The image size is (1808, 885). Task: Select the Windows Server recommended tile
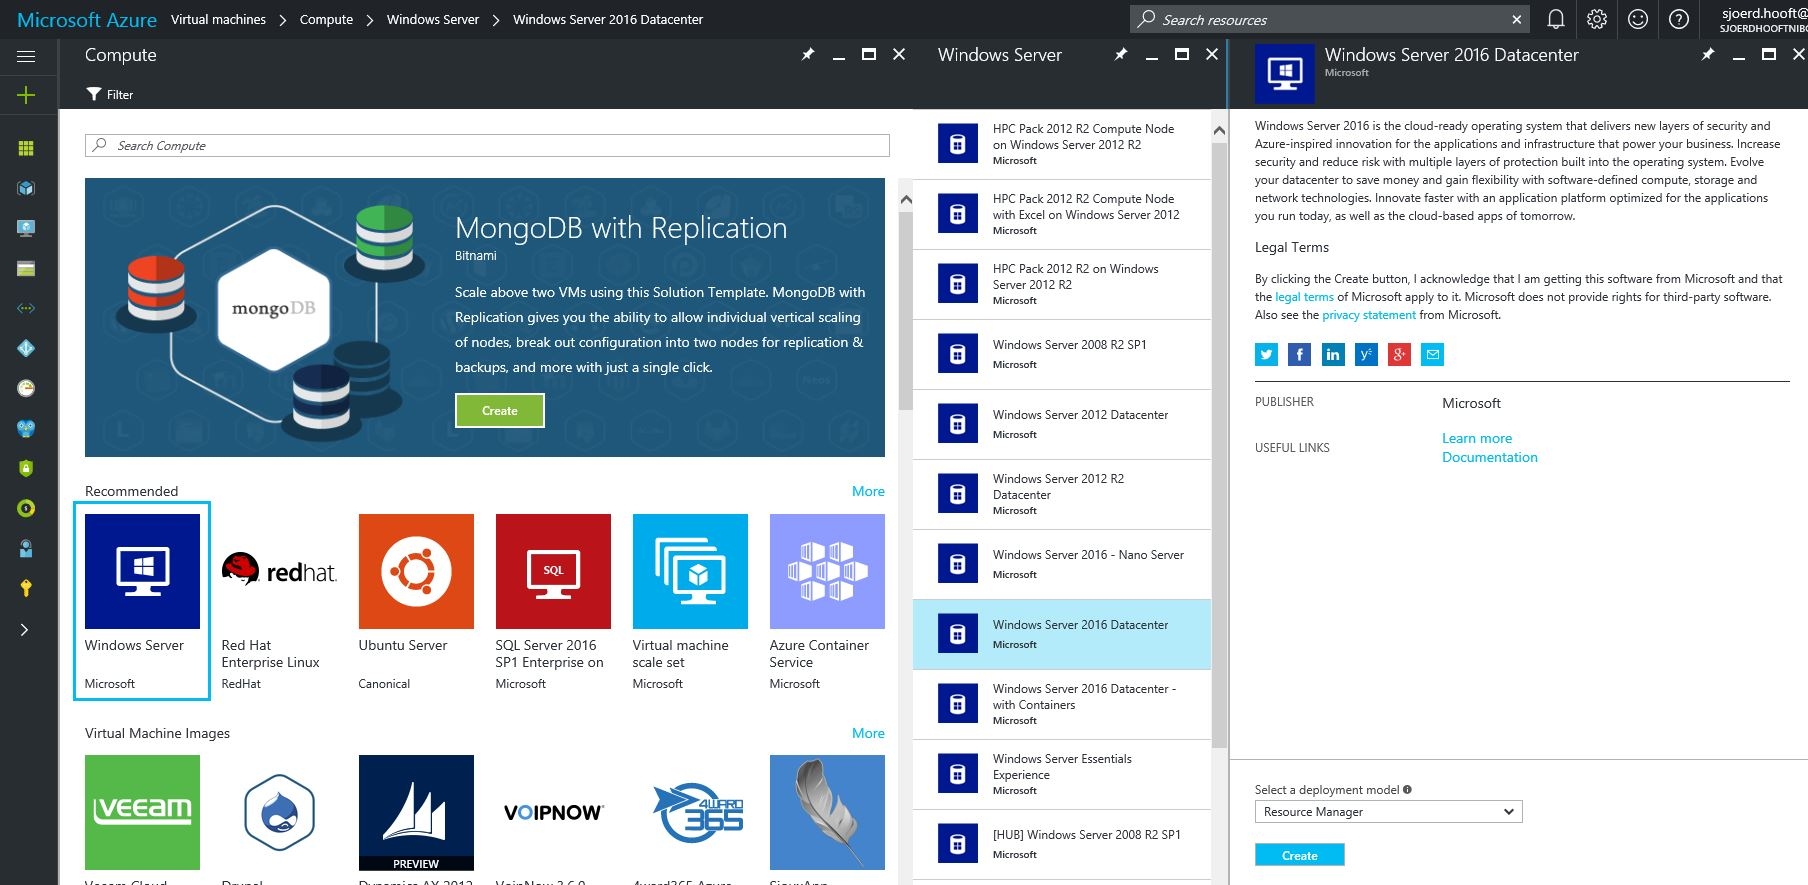(142, 601)
